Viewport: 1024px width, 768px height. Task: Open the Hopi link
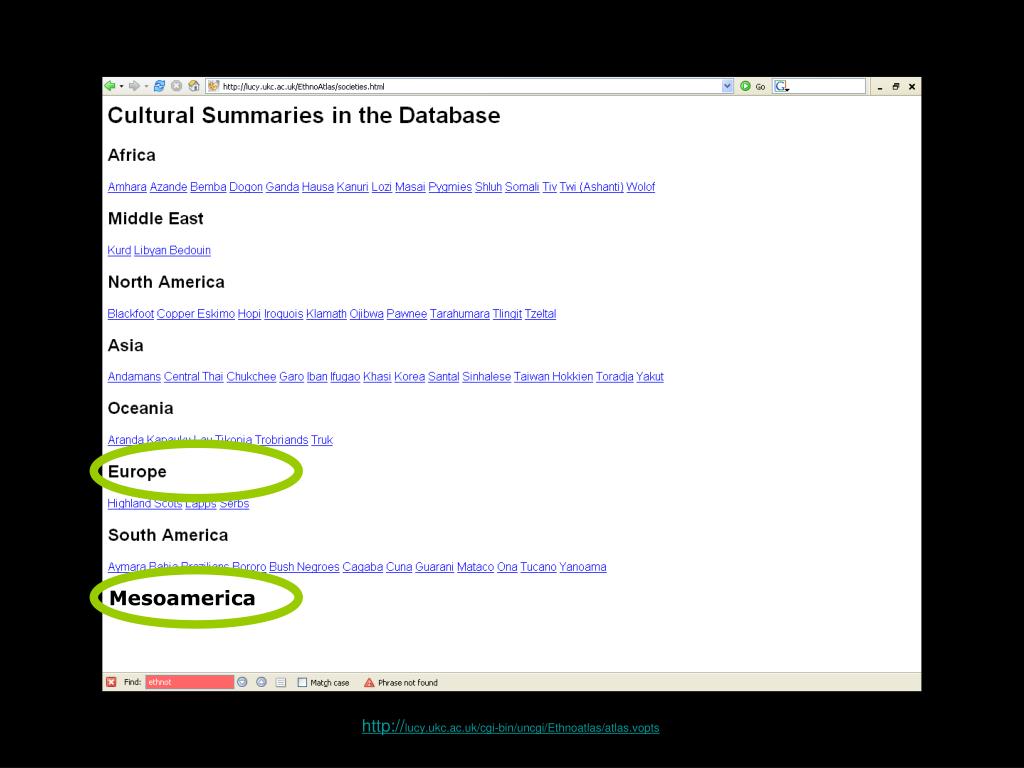click(249, 313)
